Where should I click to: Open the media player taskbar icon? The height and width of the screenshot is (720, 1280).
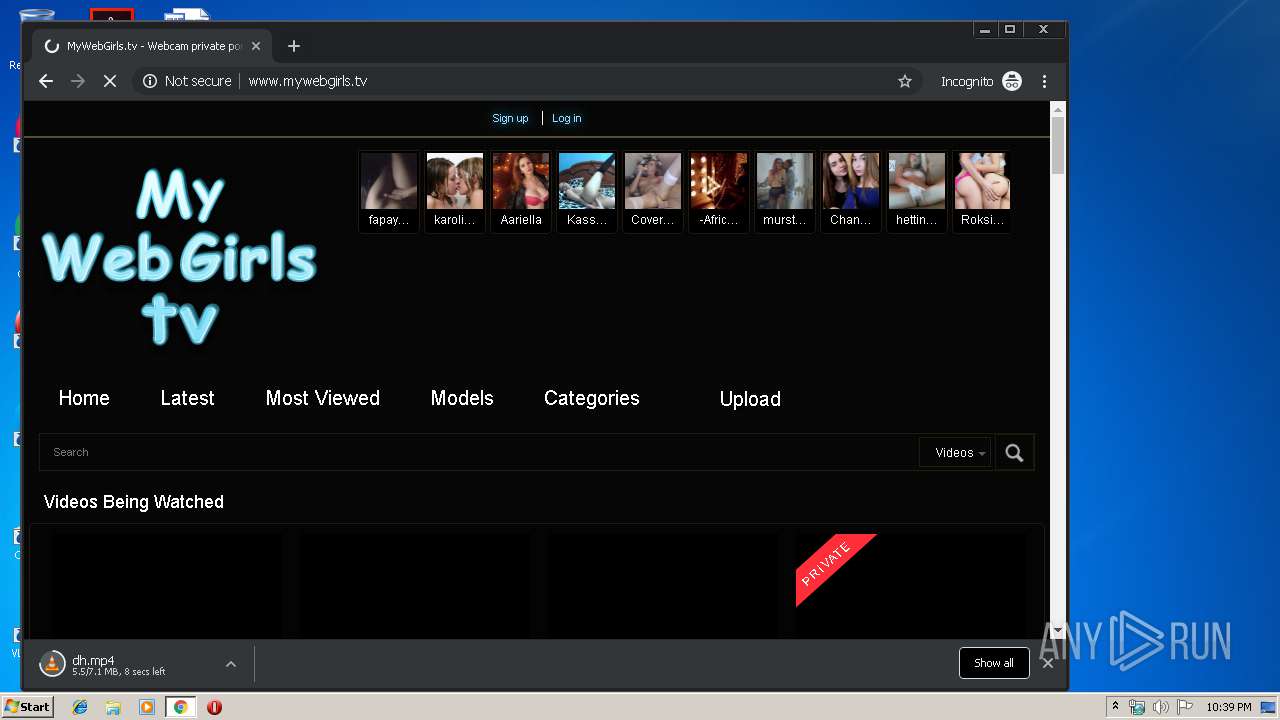click(147, 707)
